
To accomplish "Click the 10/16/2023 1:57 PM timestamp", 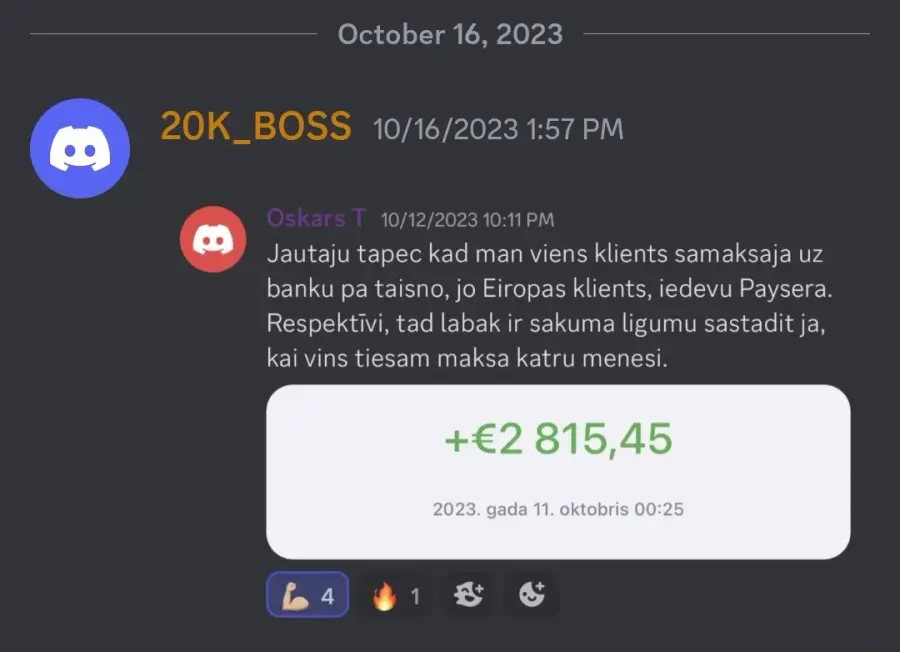I will tap(498, 129).
